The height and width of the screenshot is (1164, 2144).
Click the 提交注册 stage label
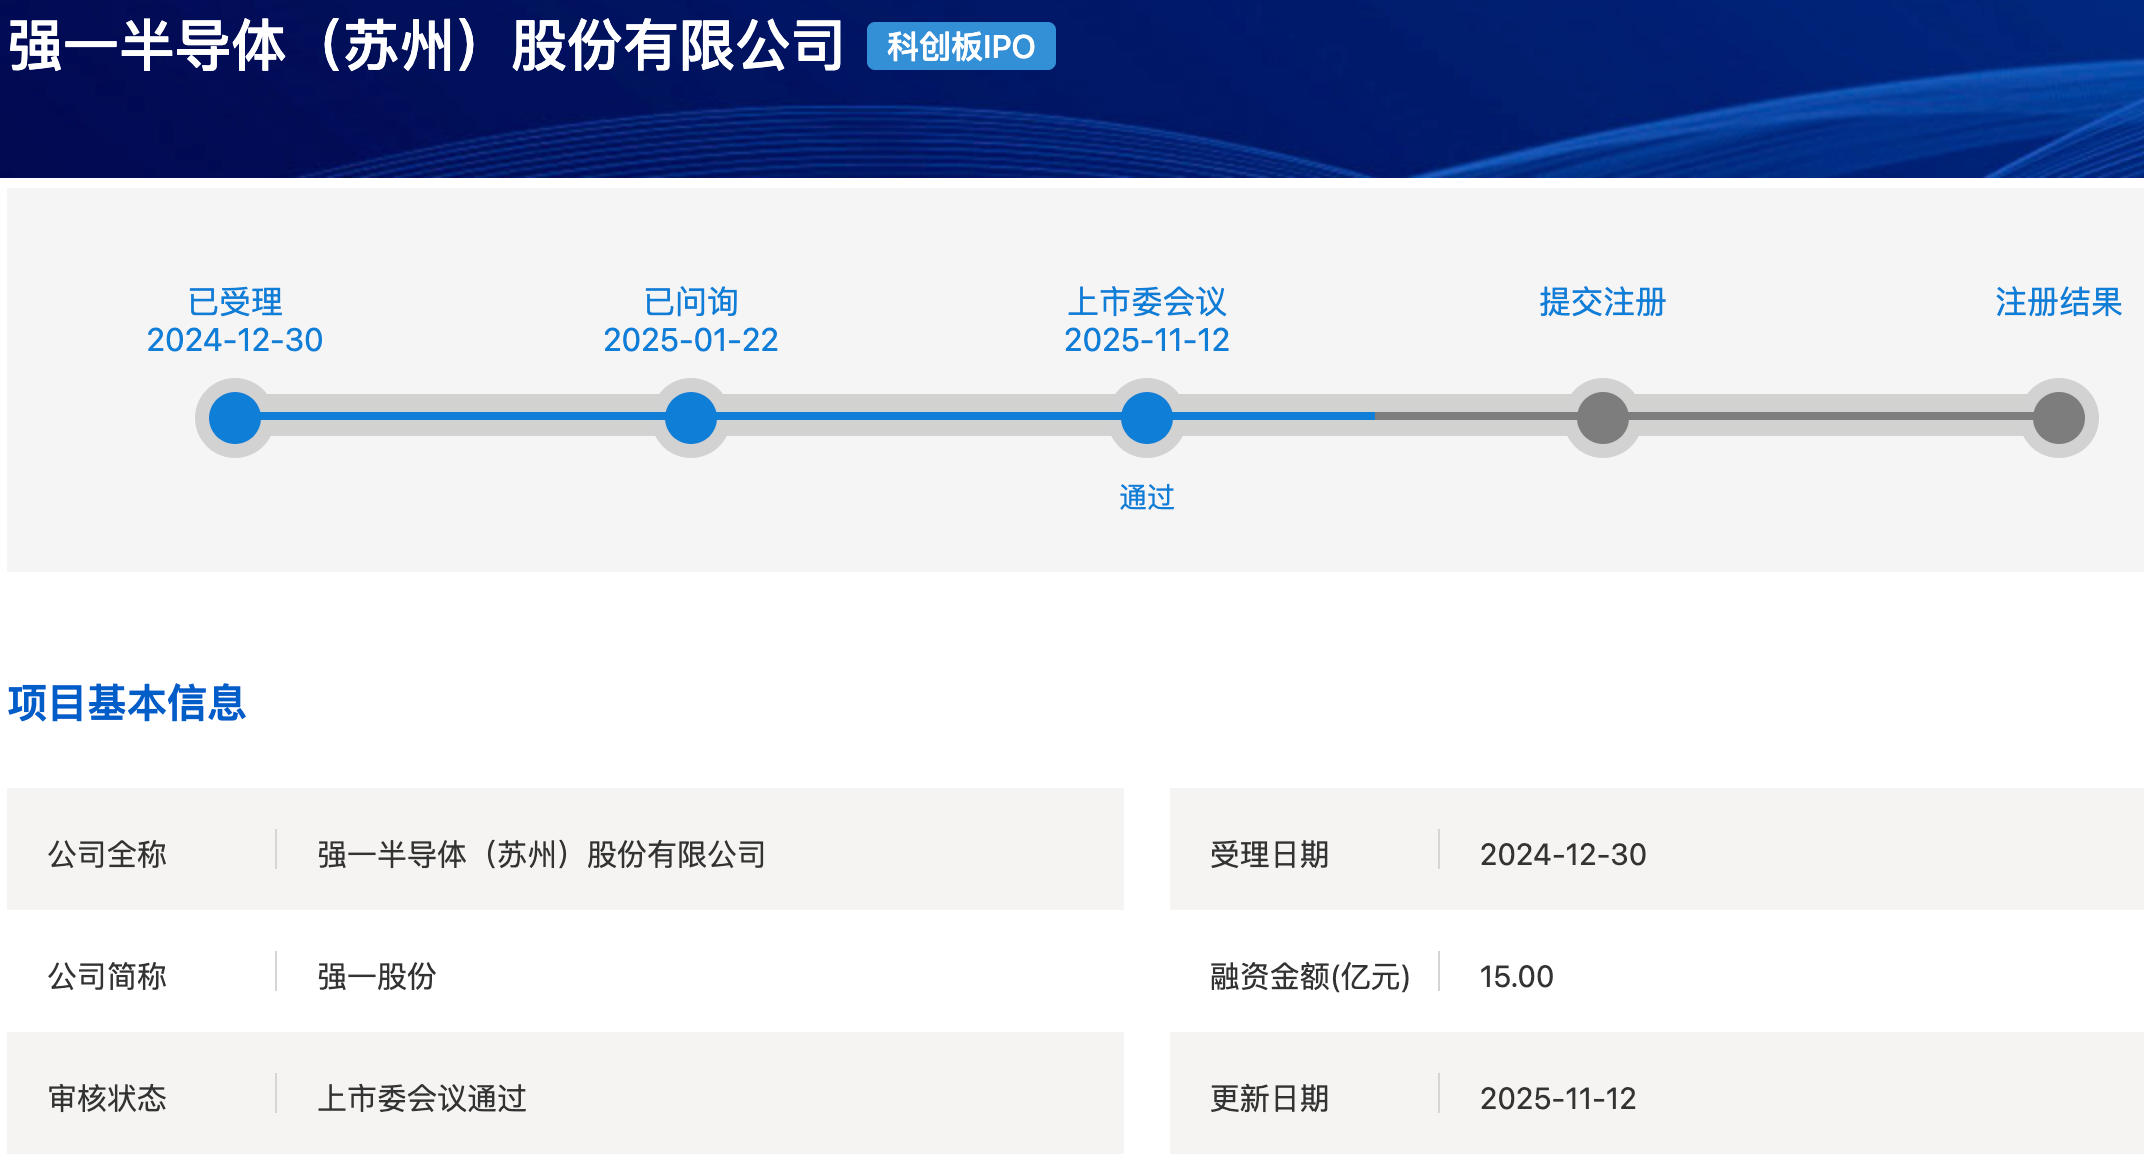pos(1603,301)
